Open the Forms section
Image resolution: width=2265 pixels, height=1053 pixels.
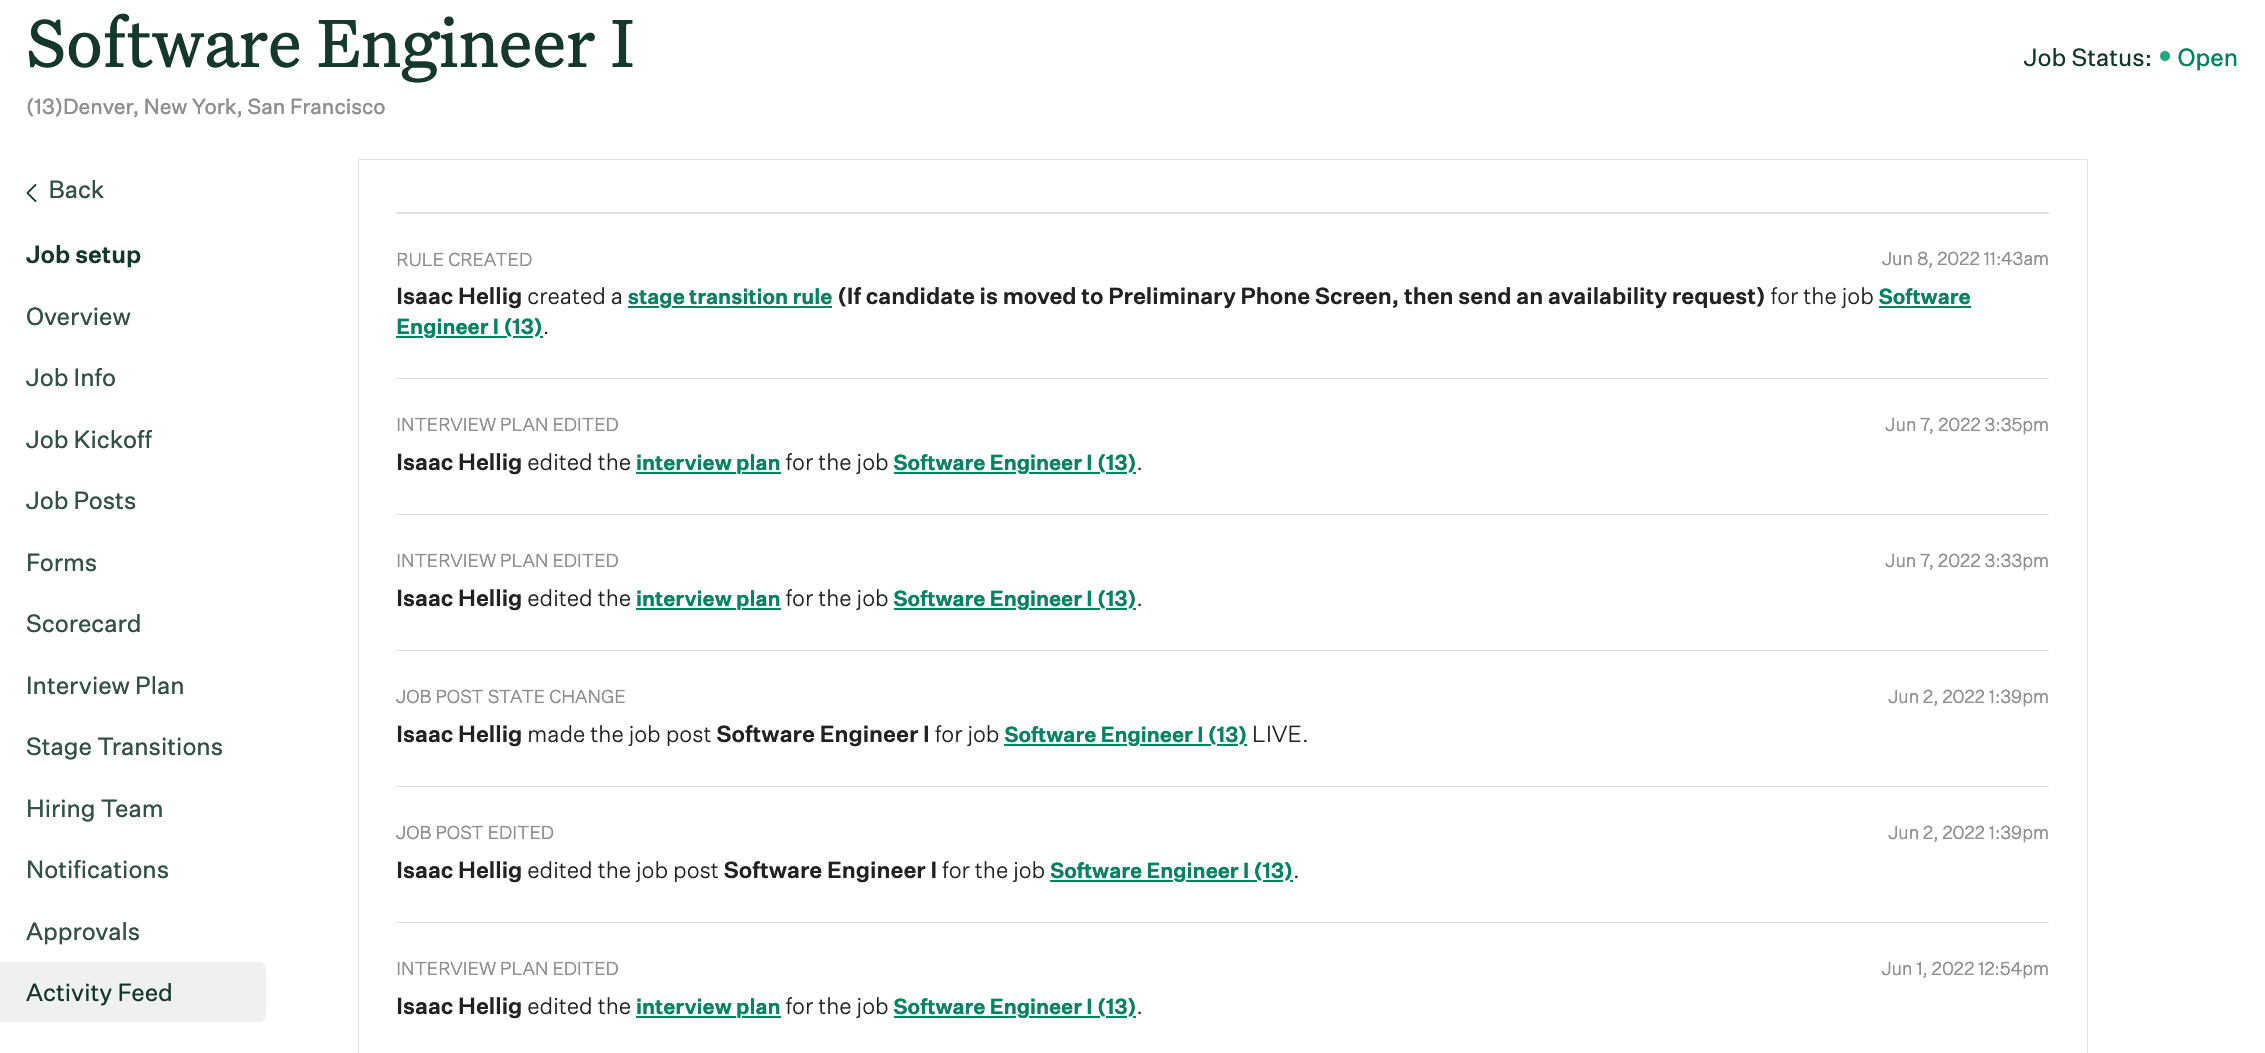(x=61, y=562)
